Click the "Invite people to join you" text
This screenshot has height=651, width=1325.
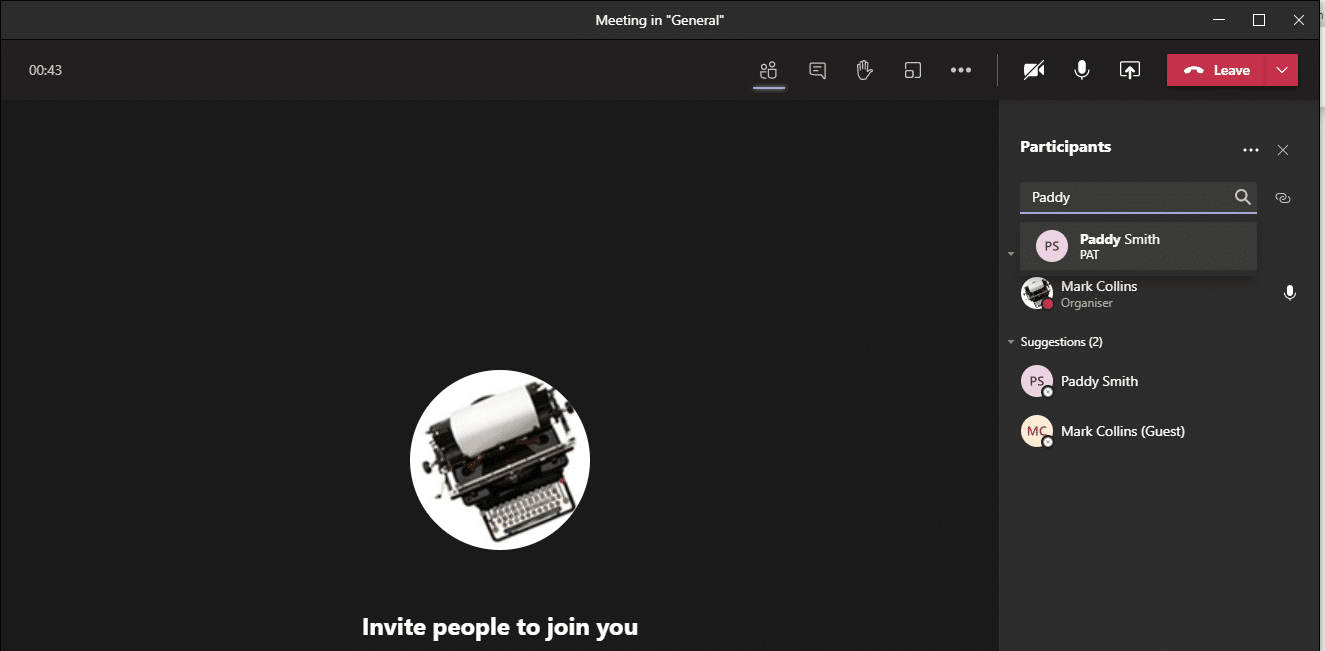[x=500, y=627]
